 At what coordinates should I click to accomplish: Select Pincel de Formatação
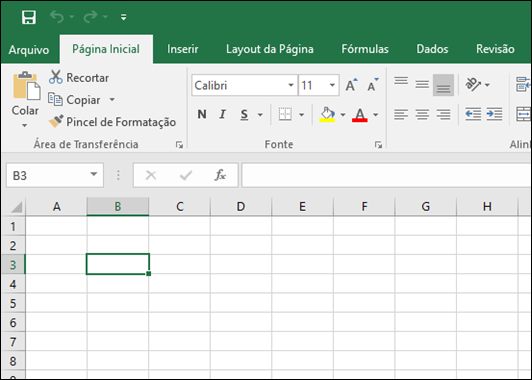coord(112,122)
